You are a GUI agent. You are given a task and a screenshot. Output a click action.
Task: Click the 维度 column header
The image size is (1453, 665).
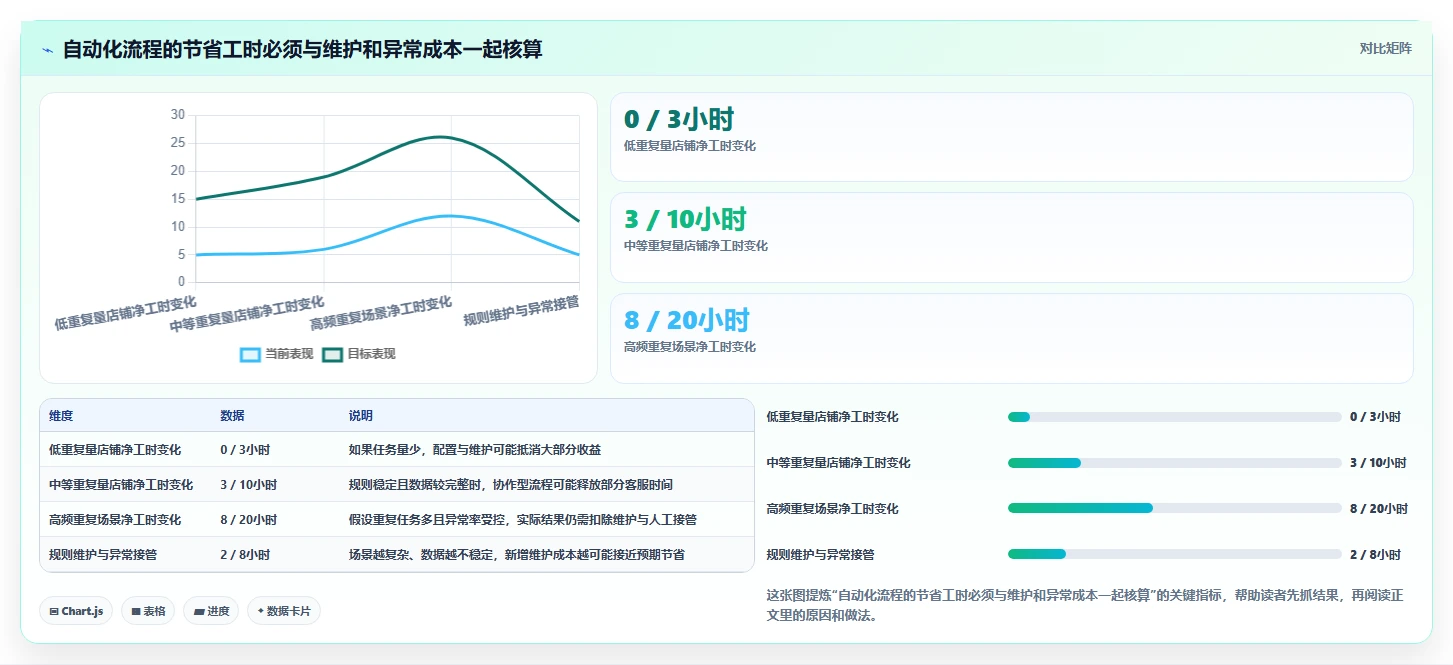(x=61, y=416)
